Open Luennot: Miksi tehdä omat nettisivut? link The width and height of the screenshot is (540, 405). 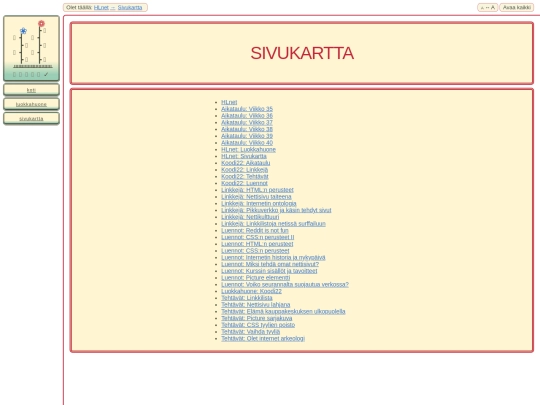click(x=270, y=264)
